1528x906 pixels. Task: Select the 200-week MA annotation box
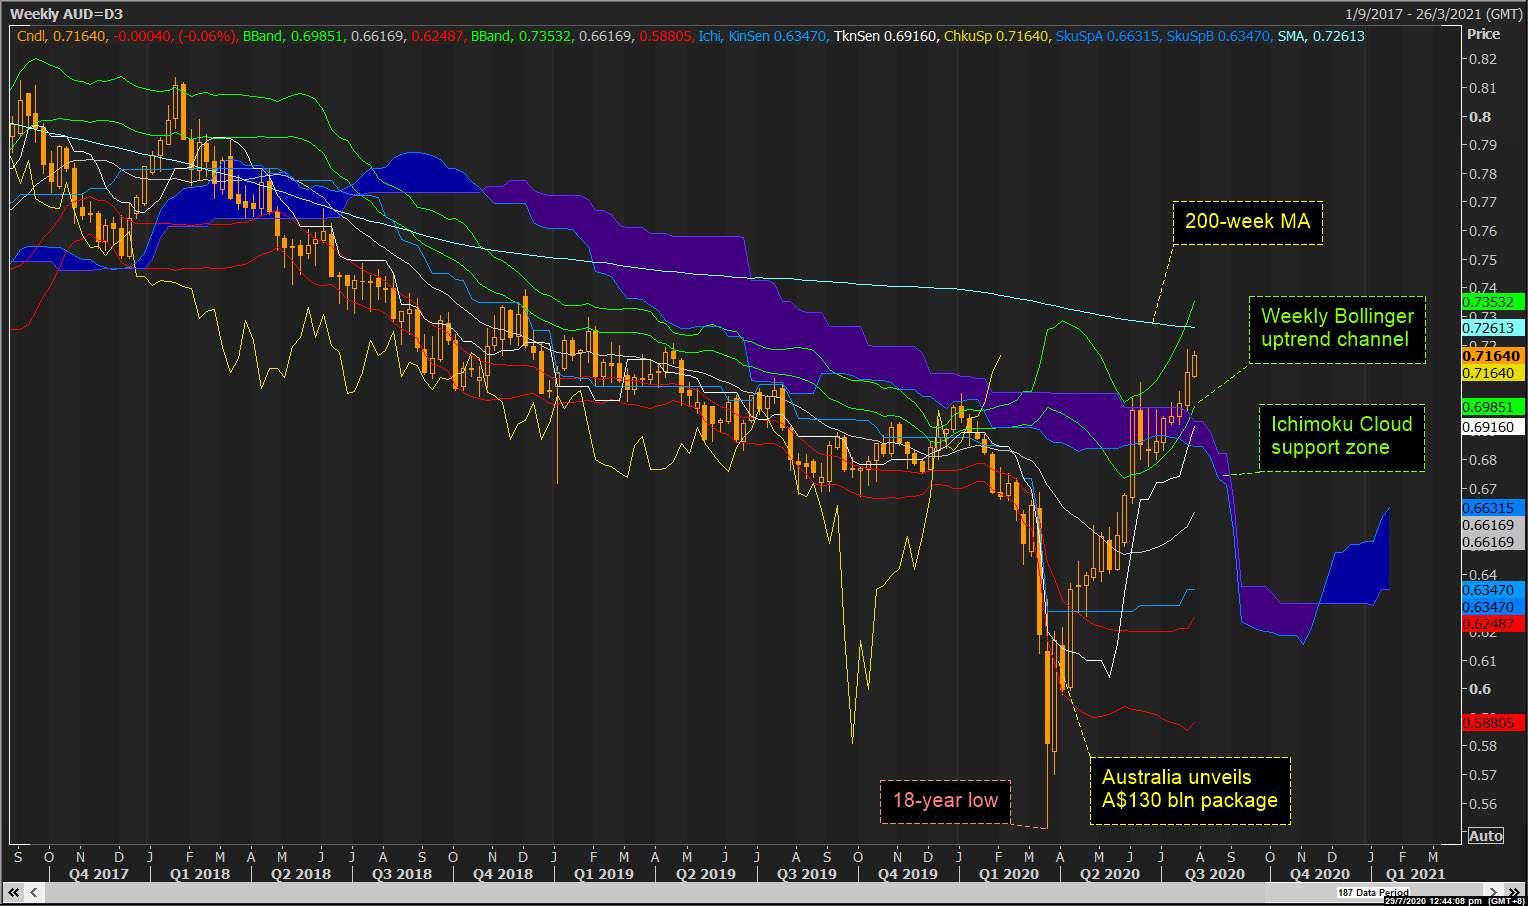pos(1247,222)
